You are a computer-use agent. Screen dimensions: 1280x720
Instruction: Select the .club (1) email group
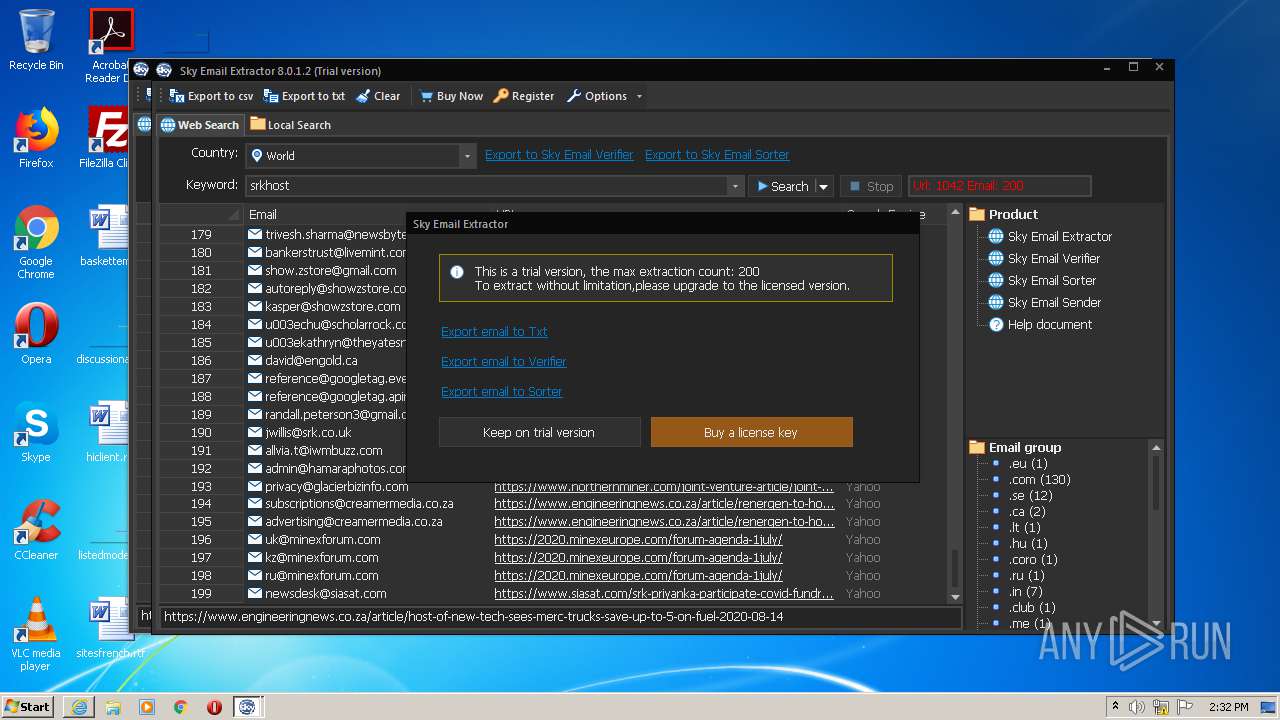pyautogui.click(x=1032, y=608)
